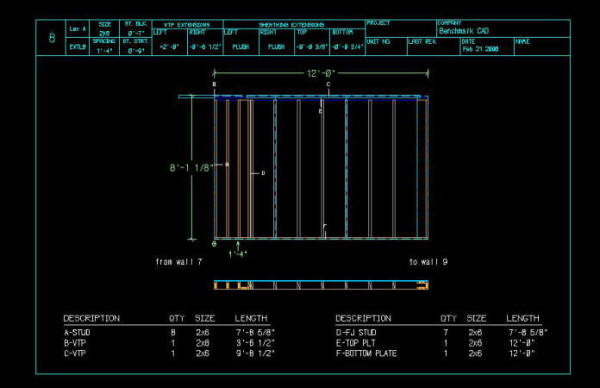Select the wall number 8 in title block
600x388 pixels.
52,37
